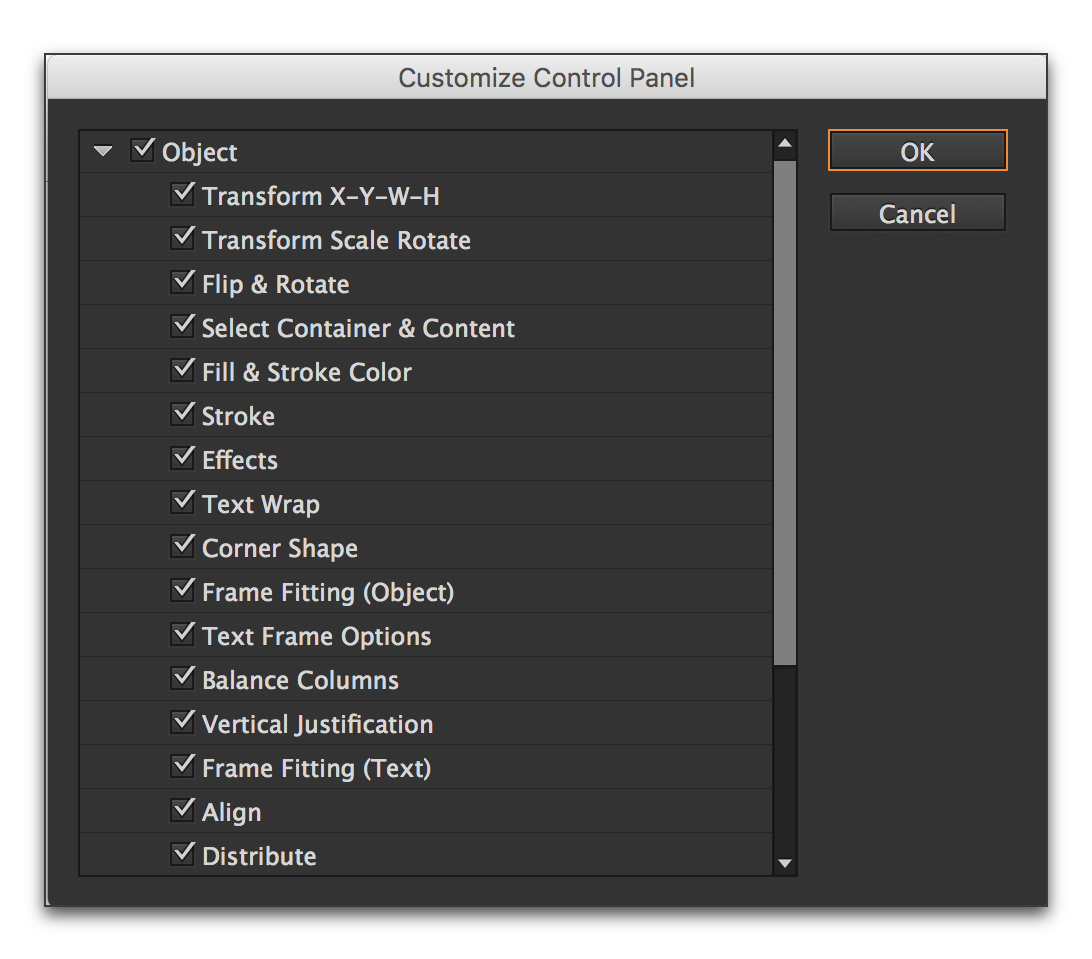Uncheck the Stroke option
This screenshot has height=959, width=1092.
pos(183,413)
